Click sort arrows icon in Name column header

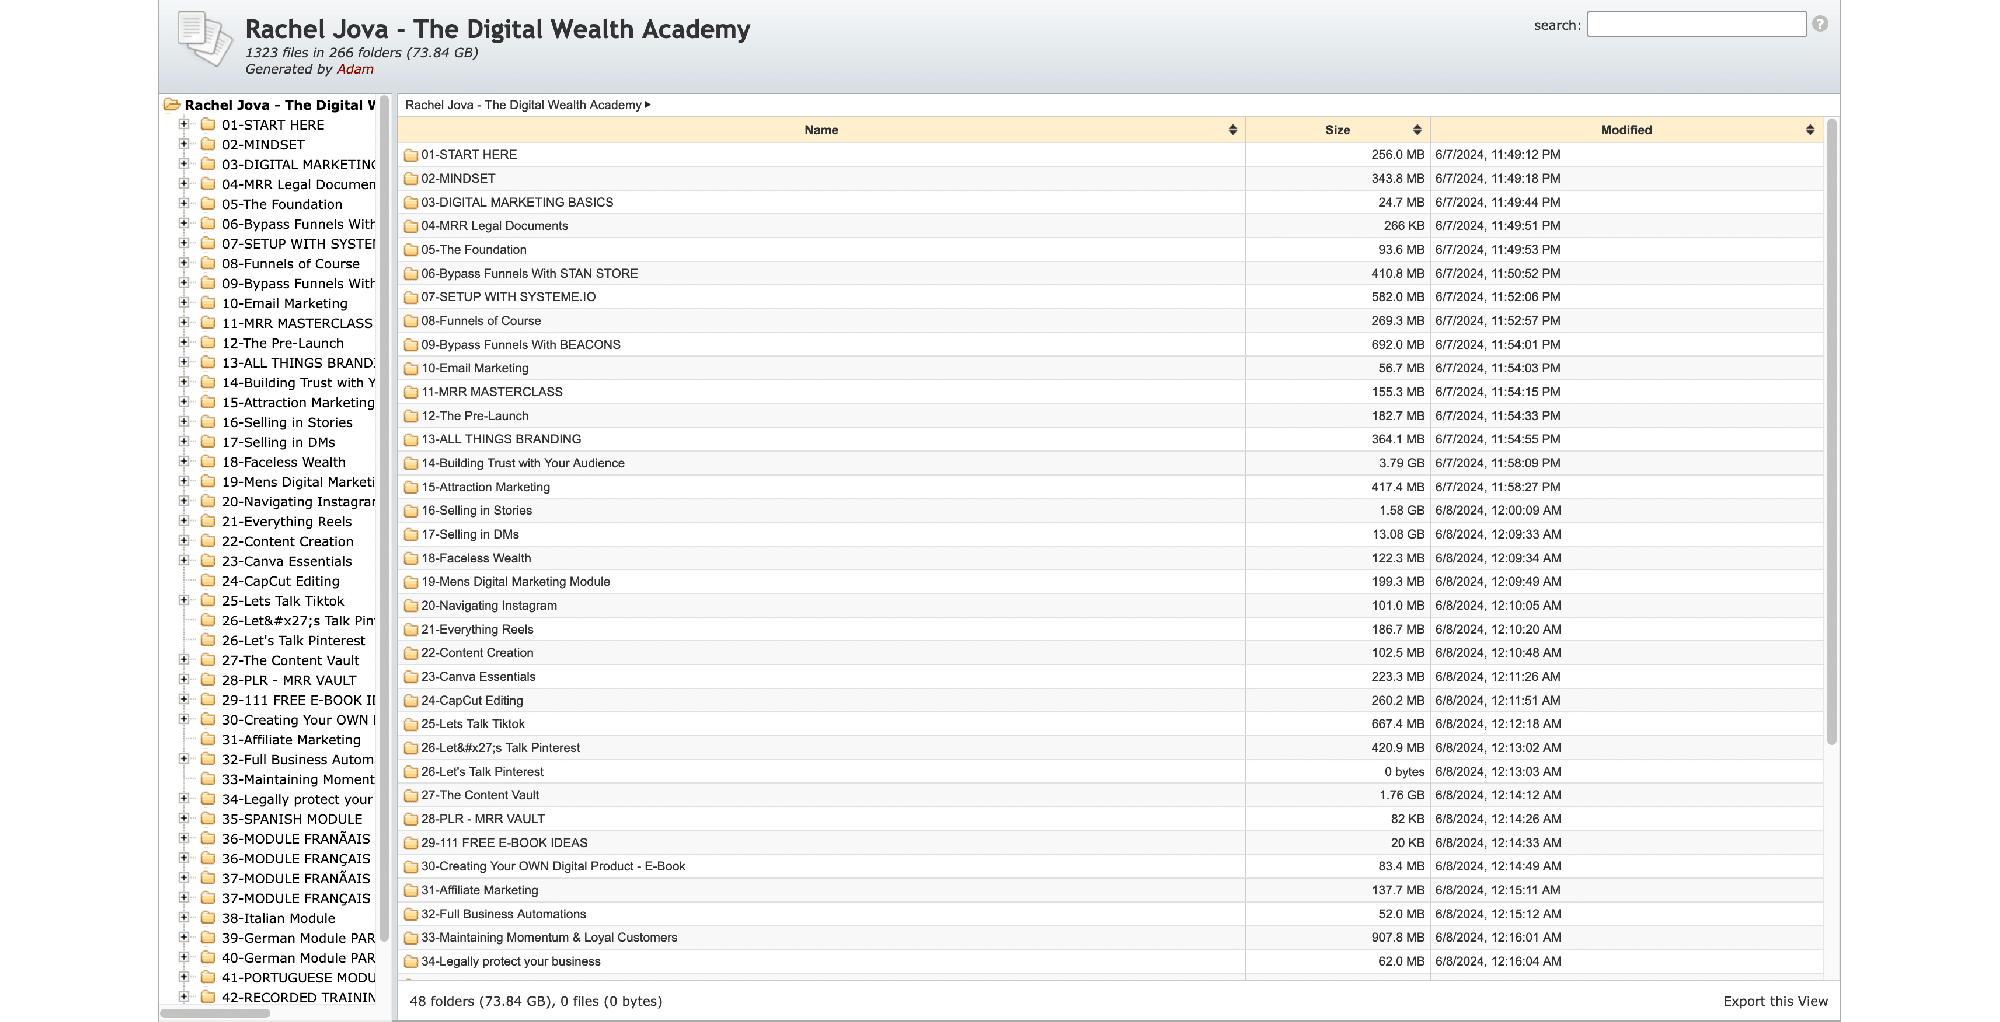[1233, 130]
